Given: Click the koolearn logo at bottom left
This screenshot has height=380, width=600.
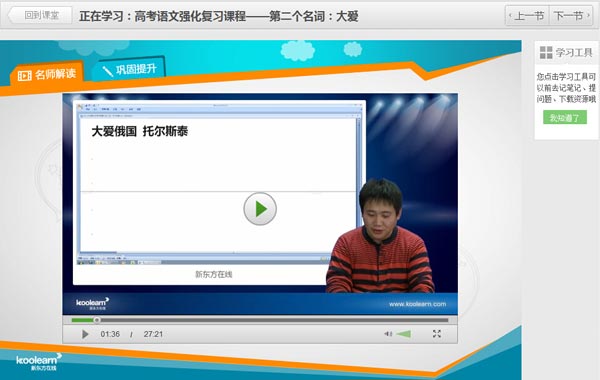Looking at the screenshot, I should 38,362.
